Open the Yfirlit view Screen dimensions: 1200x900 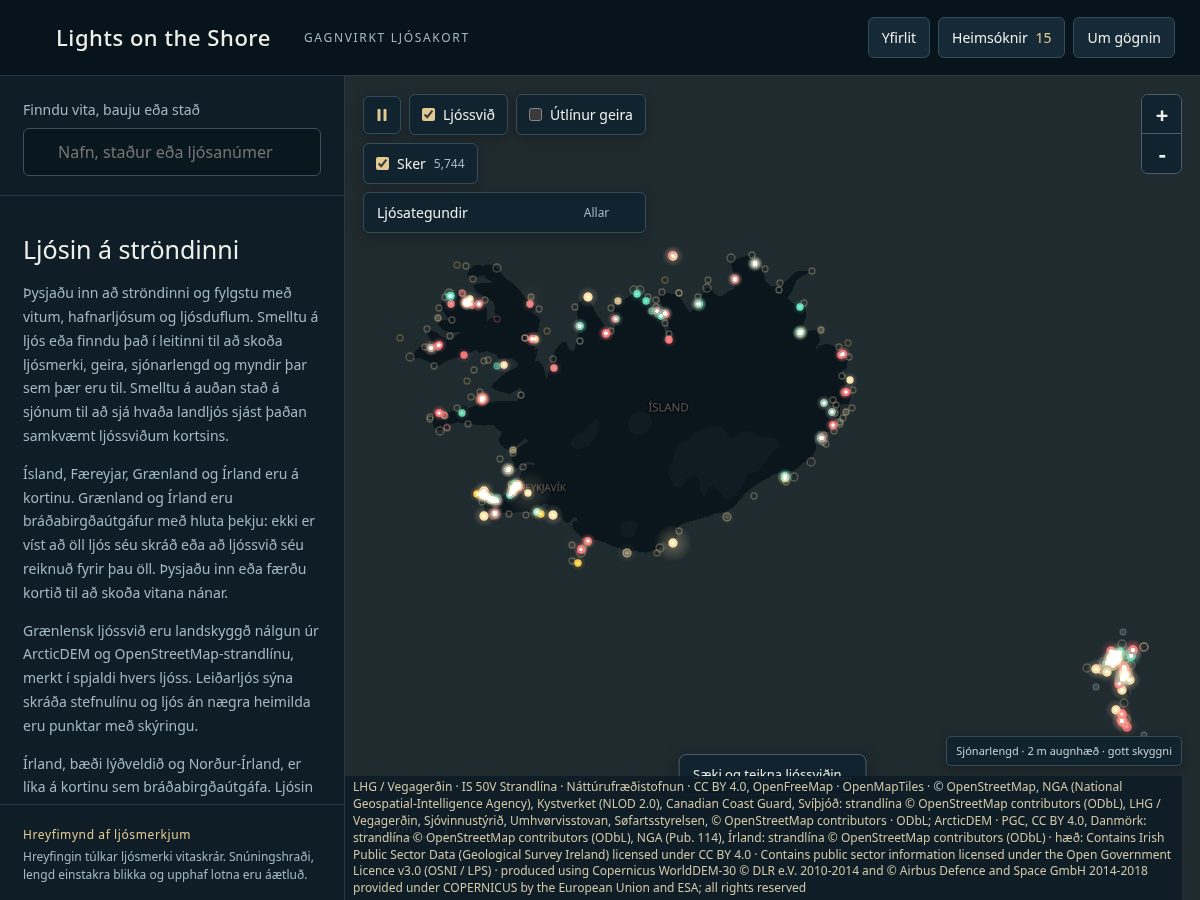point(899,38)
